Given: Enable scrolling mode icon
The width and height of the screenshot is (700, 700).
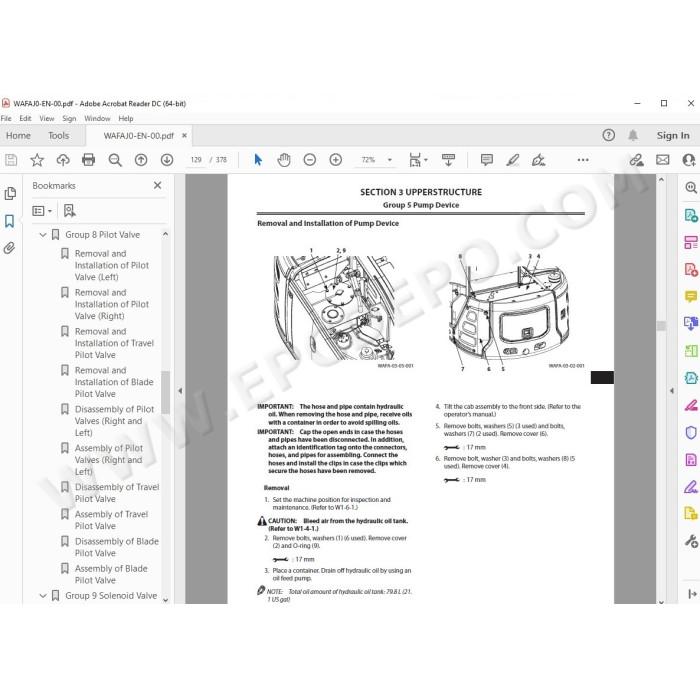Looking at the screenshot, I should point(448,160).
